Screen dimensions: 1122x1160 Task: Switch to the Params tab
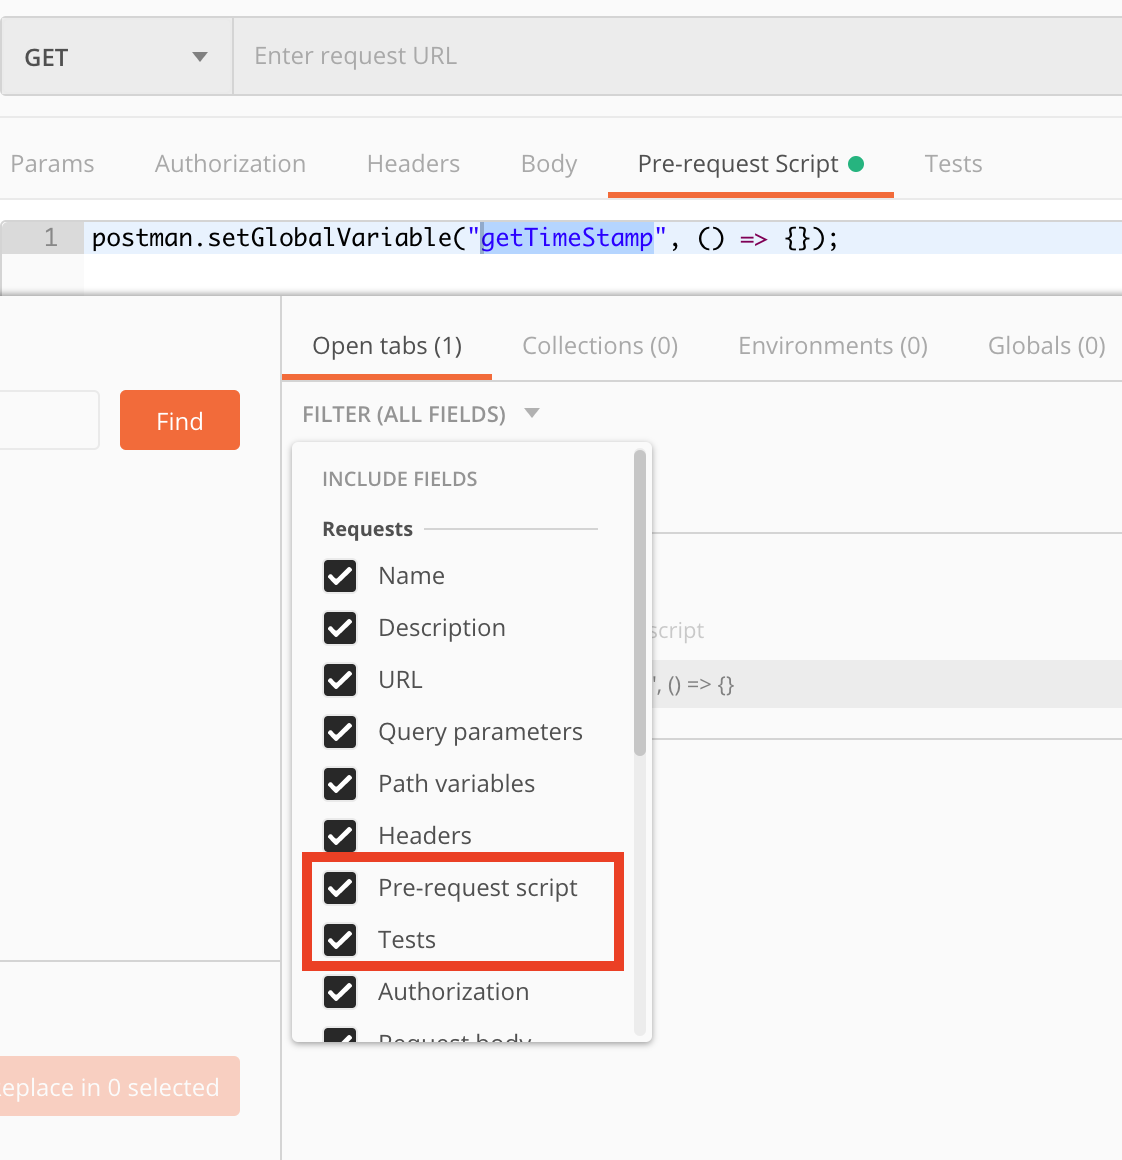coord(52,163)
